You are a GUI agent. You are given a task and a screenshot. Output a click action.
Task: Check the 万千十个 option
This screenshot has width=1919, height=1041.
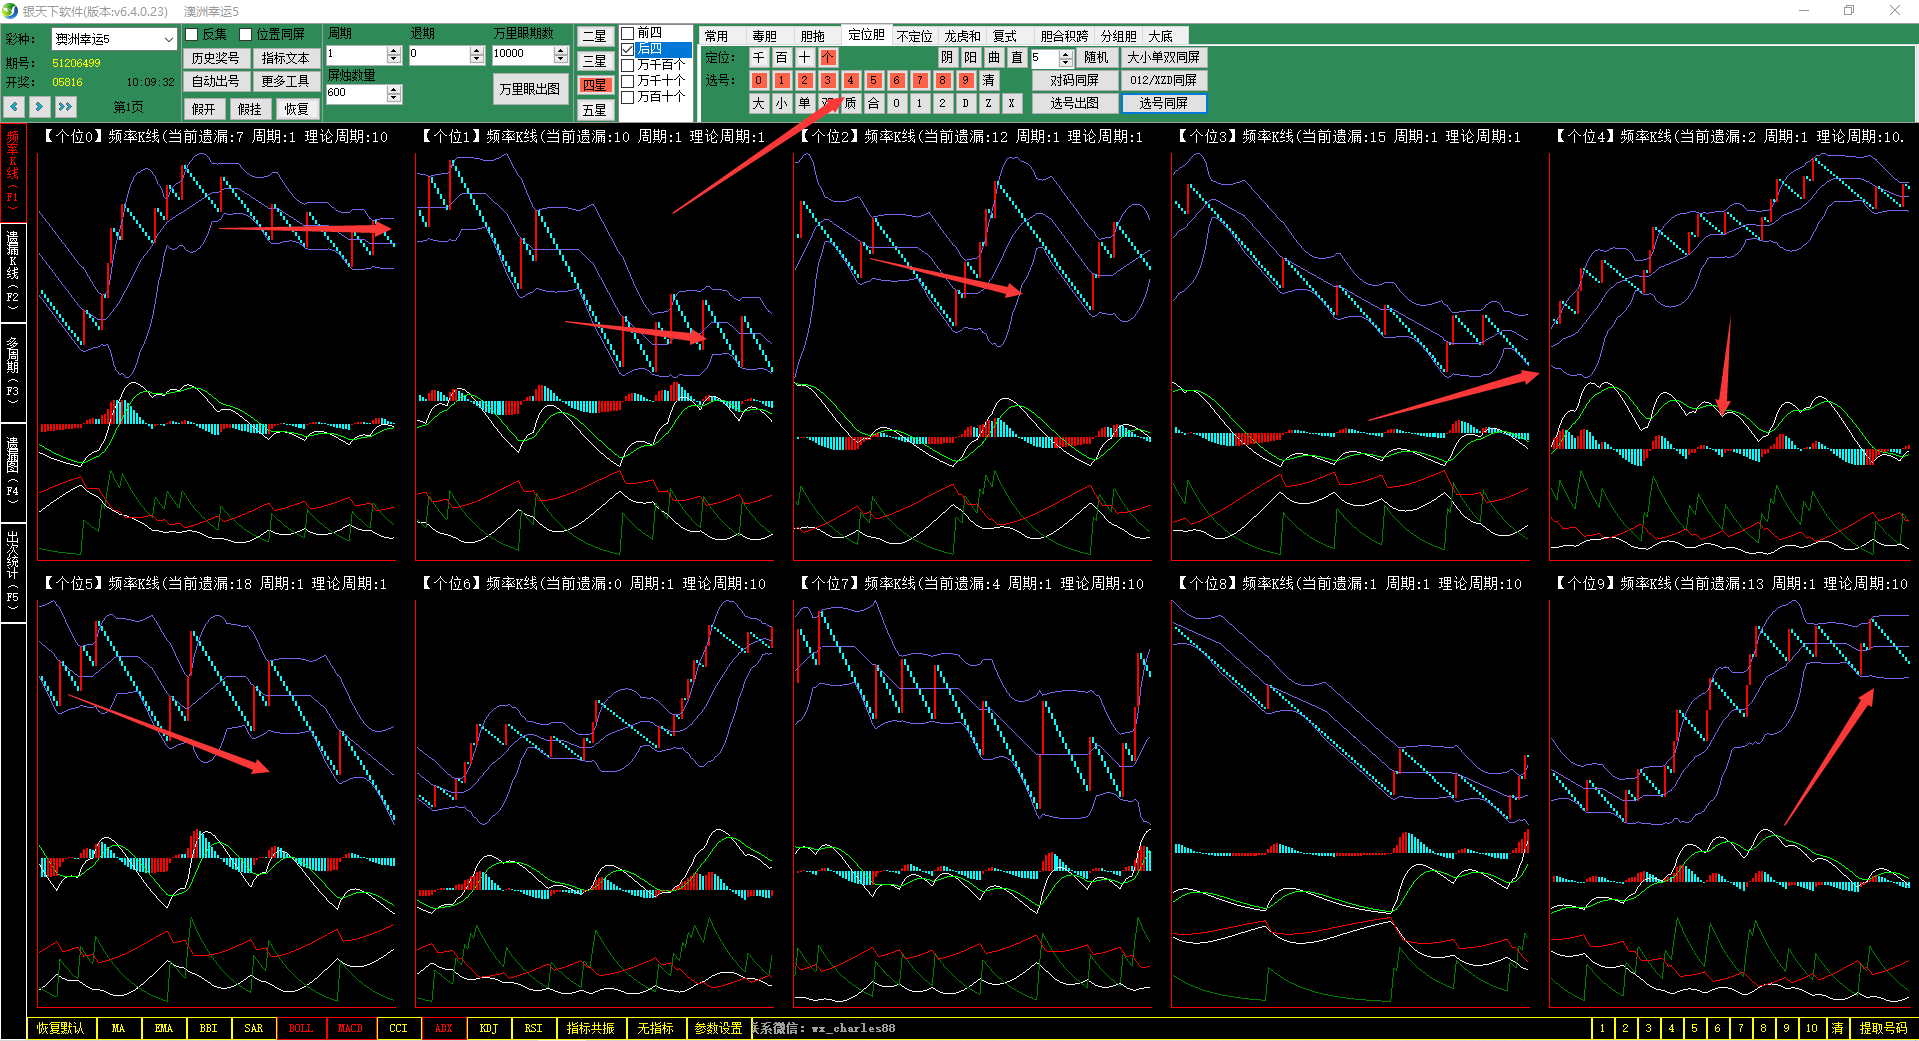(x=628, y=81)
